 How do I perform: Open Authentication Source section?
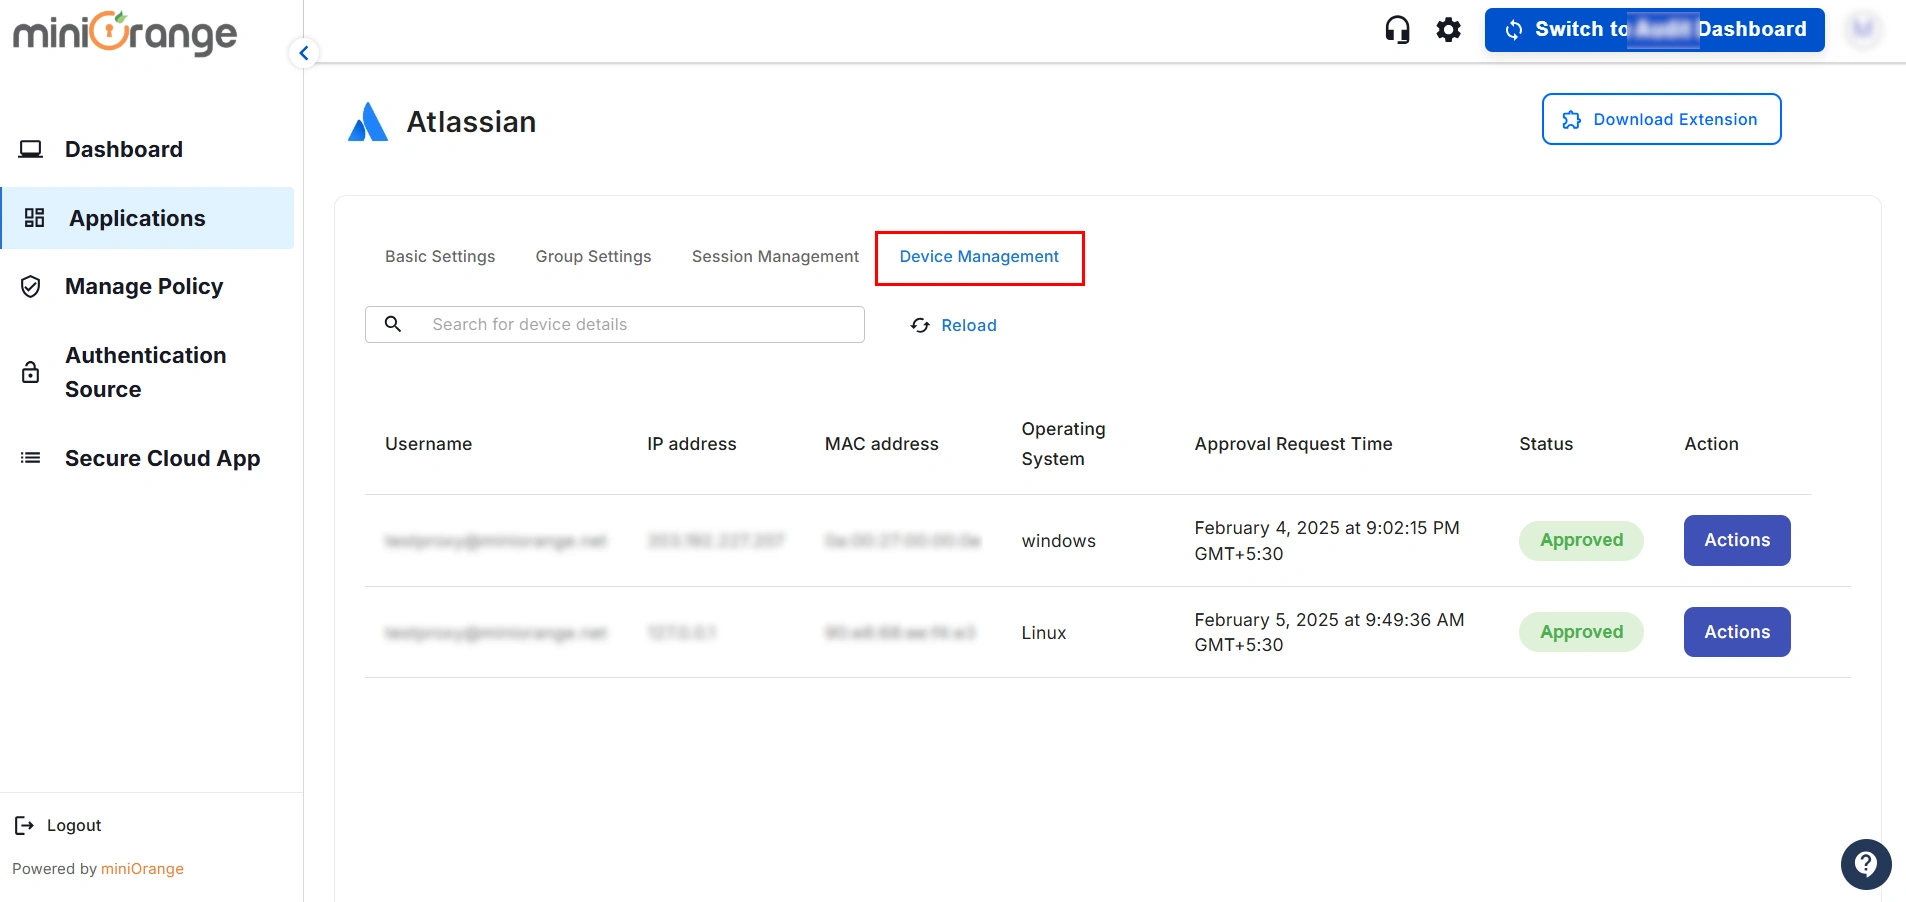coord(147,372)
